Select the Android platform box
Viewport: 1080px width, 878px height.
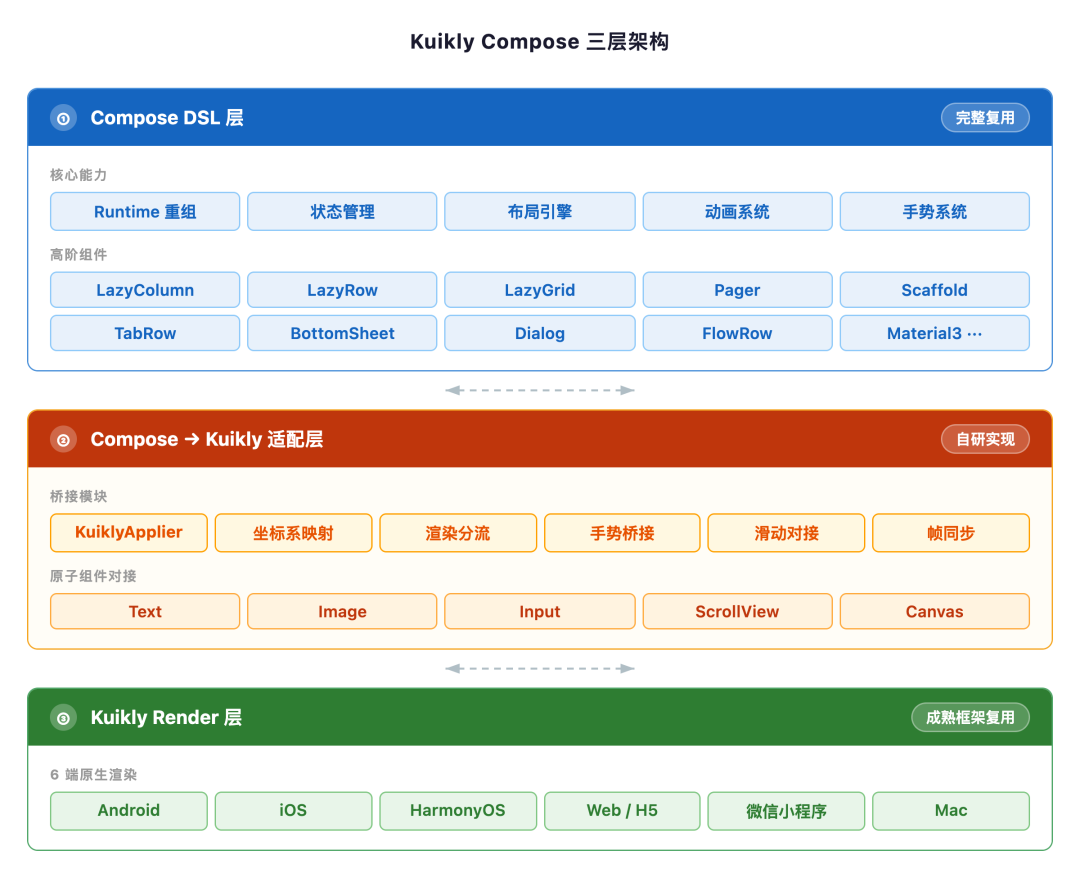[x=129, y=811]
